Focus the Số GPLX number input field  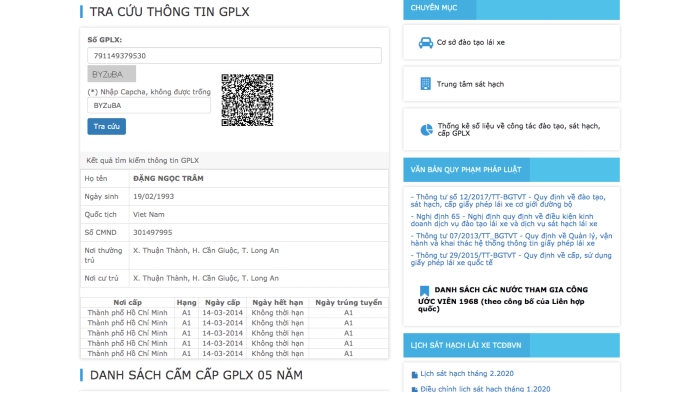[234, 56]
